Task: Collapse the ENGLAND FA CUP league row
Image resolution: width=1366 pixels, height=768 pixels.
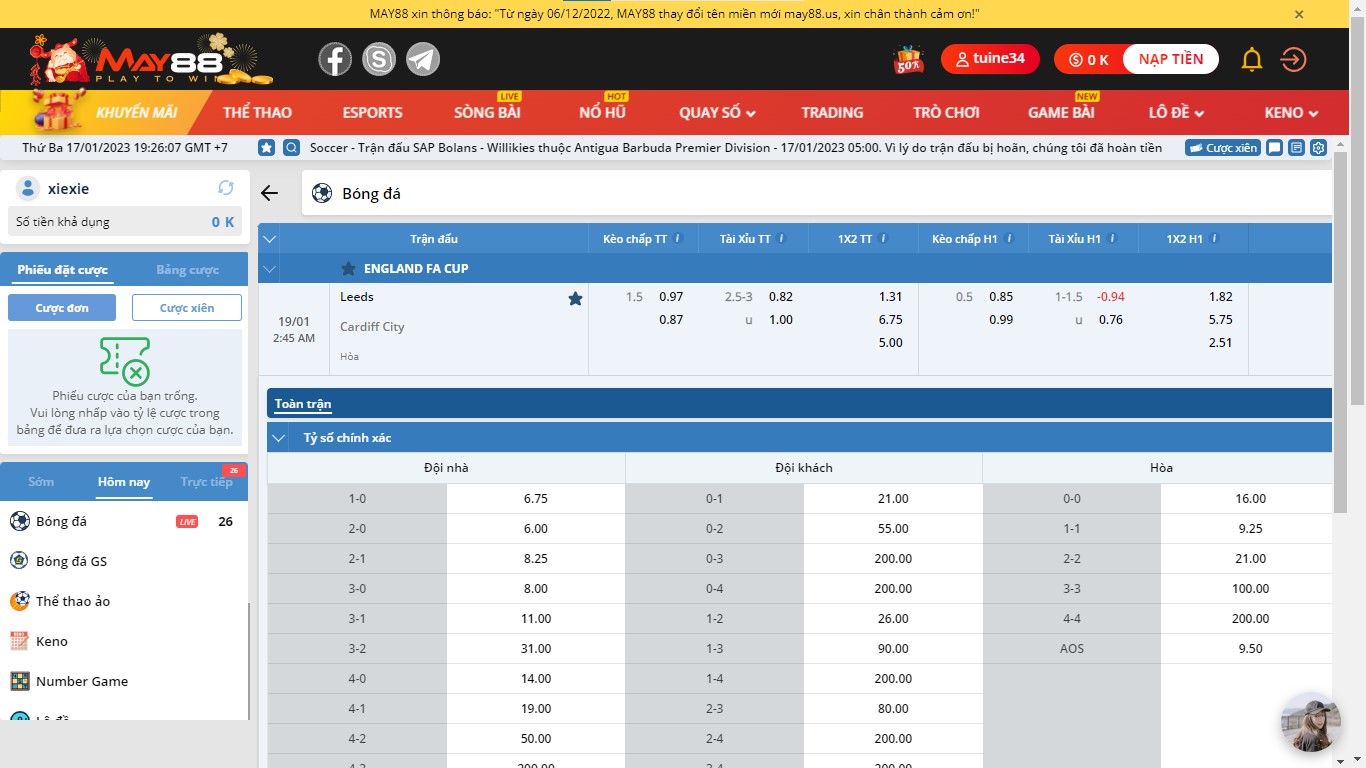Action: pos(268,269)
